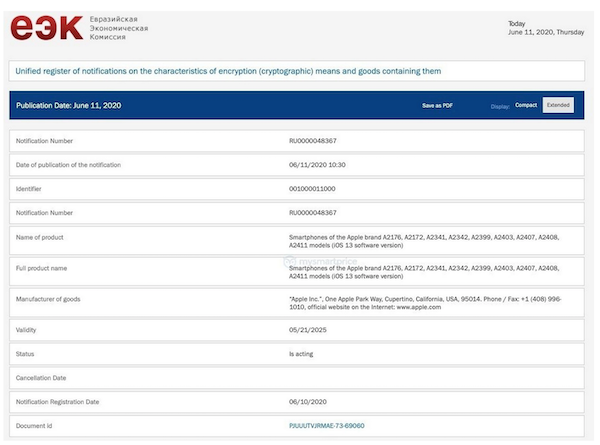Viewport: 600px width, 445px height.
Task: Click the Display label in blue header
Action: 500,106
